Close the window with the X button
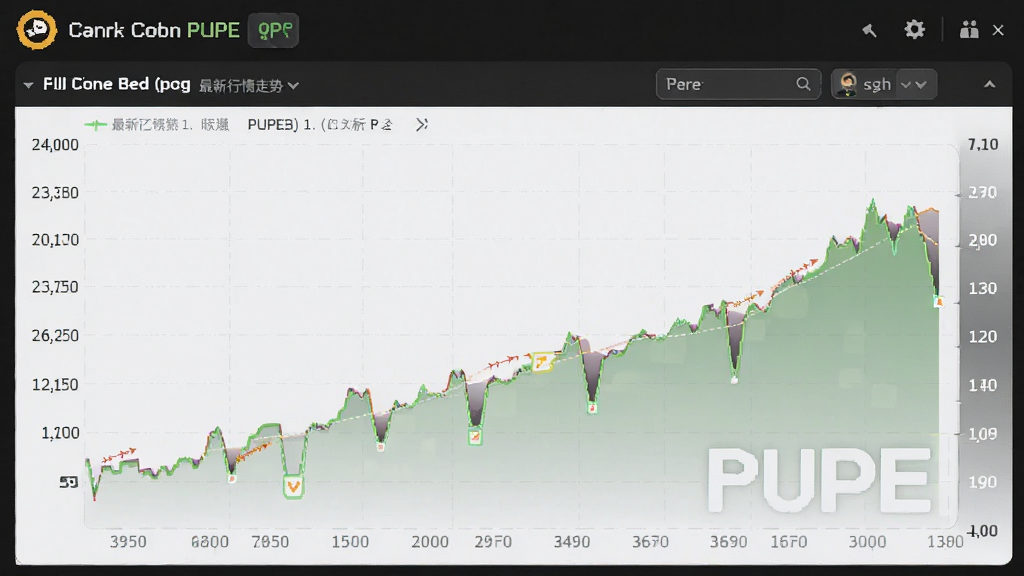This screenshot has width=1024, height=576. pyautogui.click(x=998, y=30)
